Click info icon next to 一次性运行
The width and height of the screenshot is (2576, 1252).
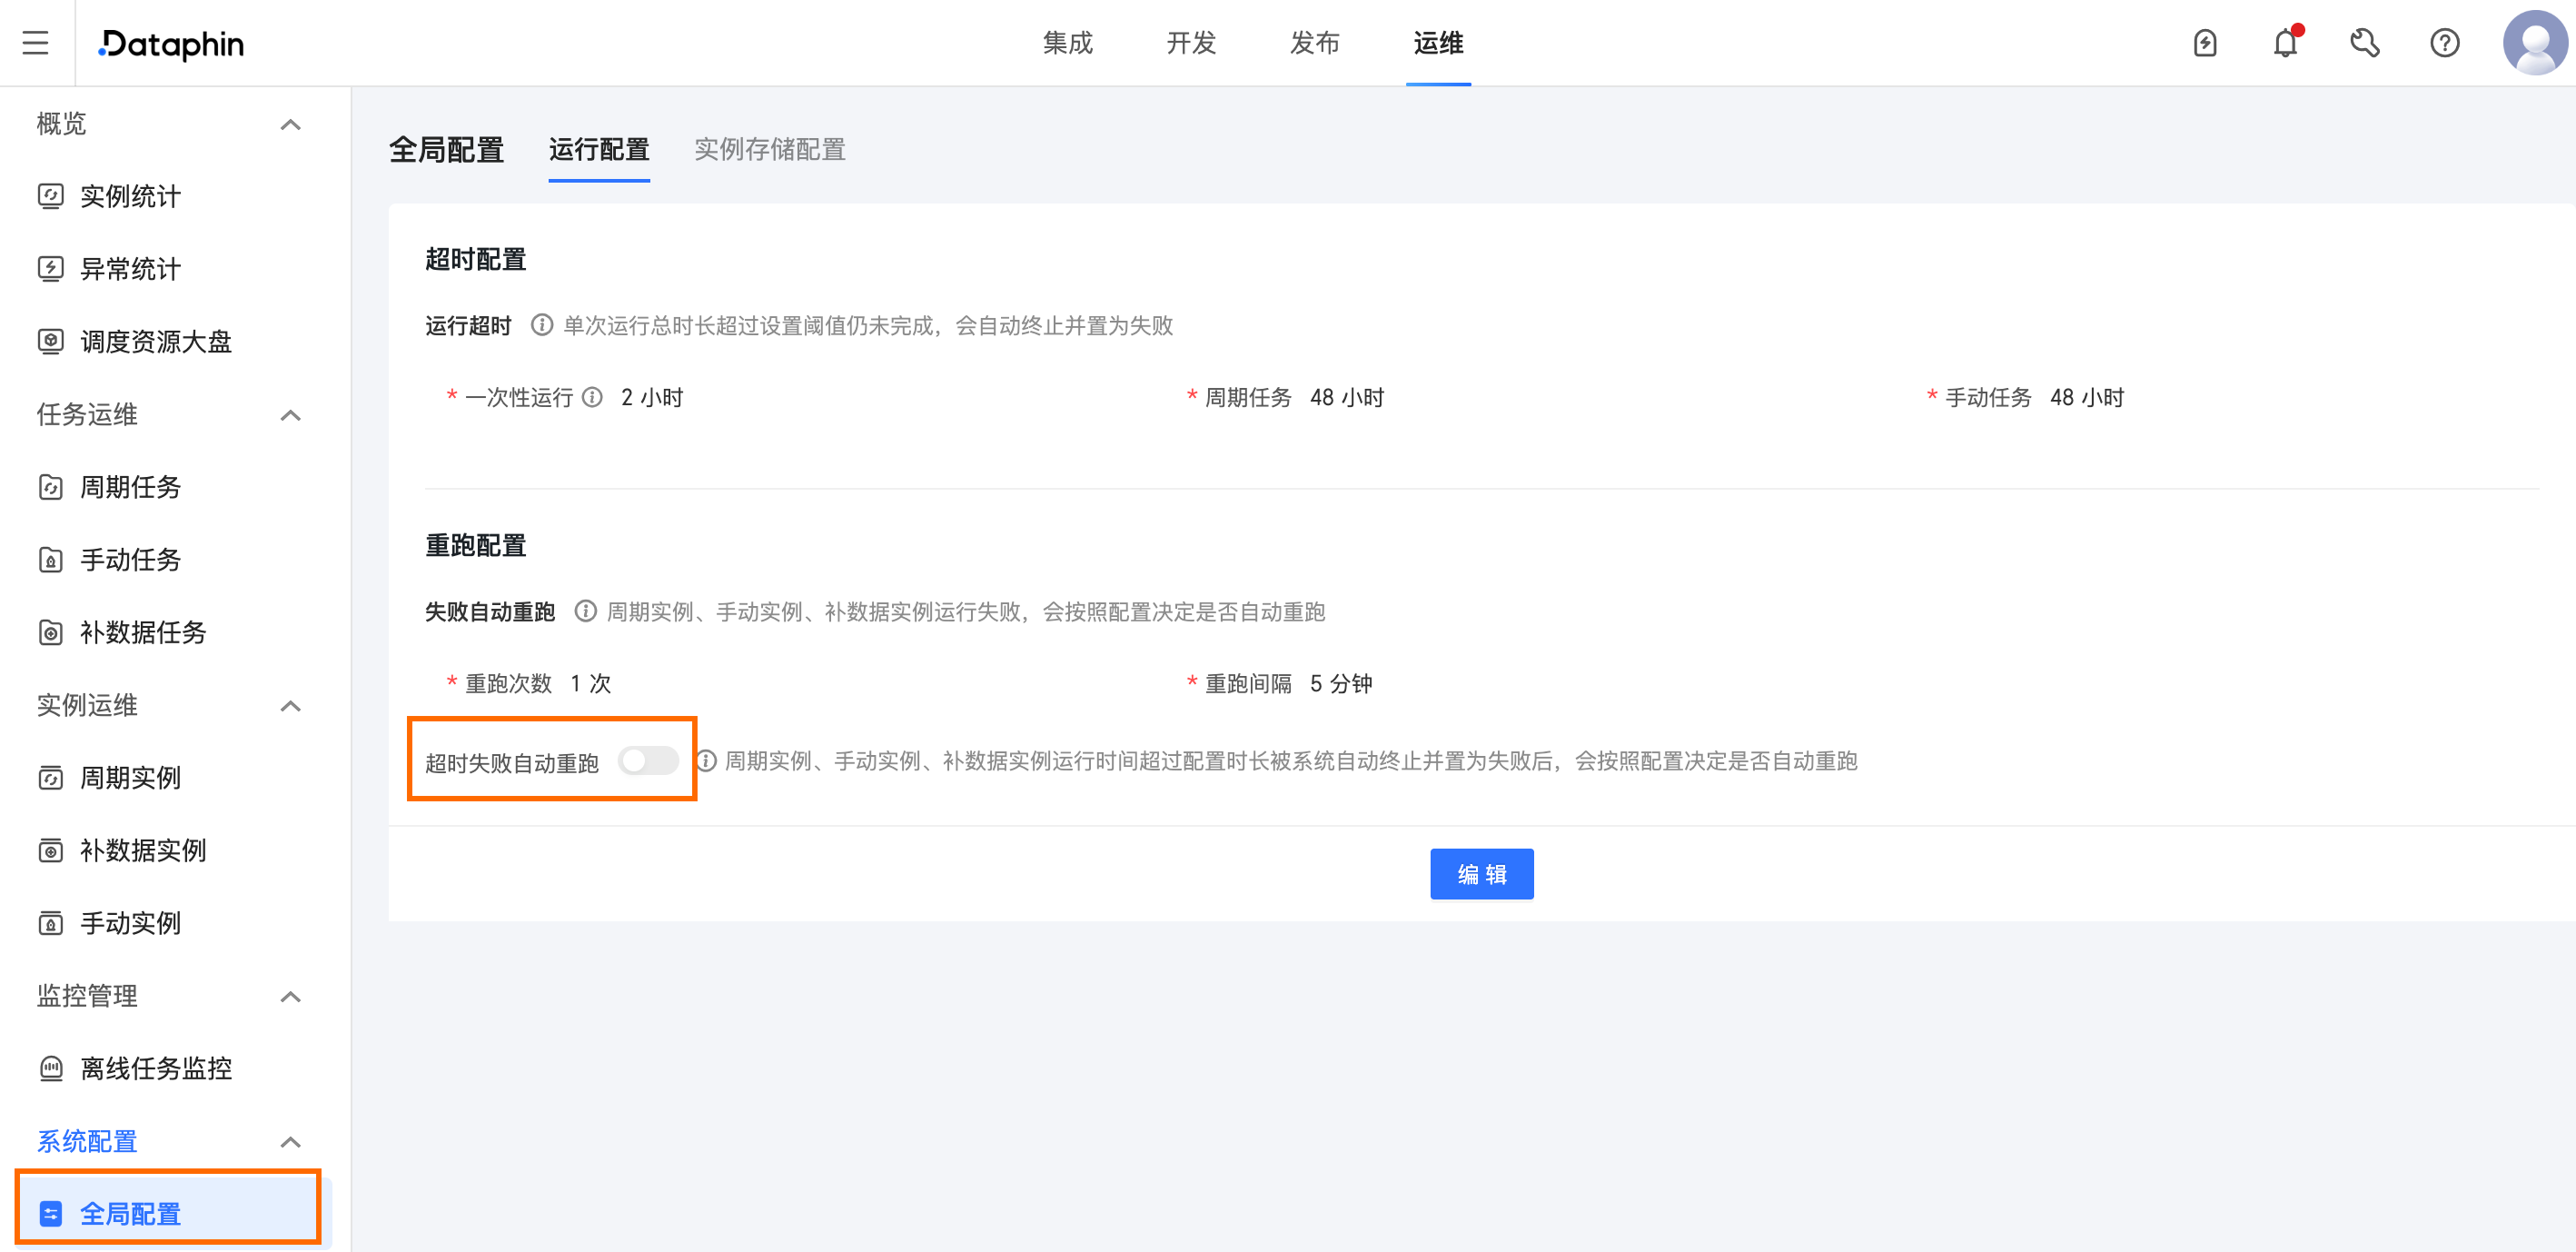click(592, 397)
